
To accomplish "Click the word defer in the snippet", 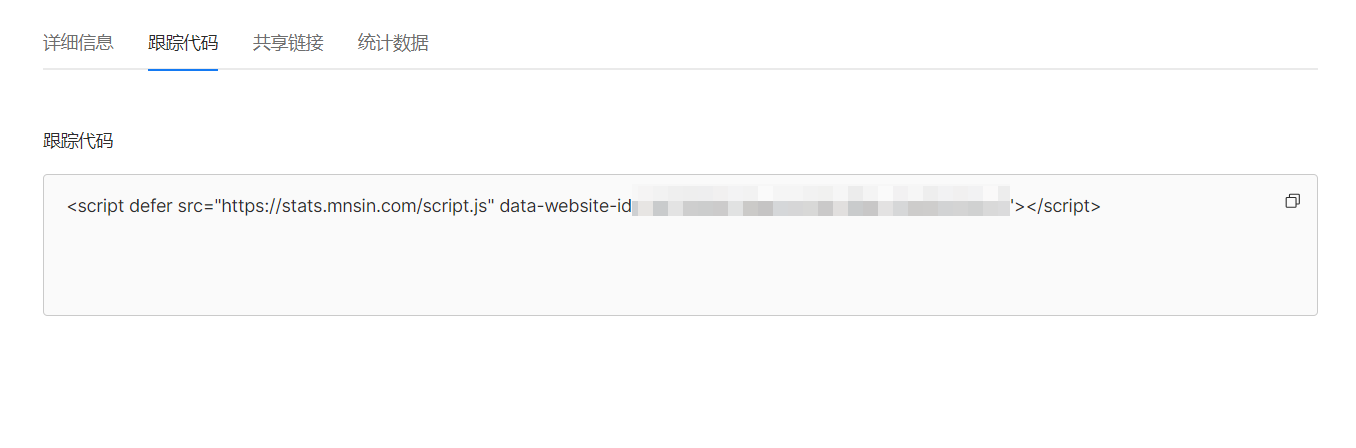I will click(x=151, y=207).
